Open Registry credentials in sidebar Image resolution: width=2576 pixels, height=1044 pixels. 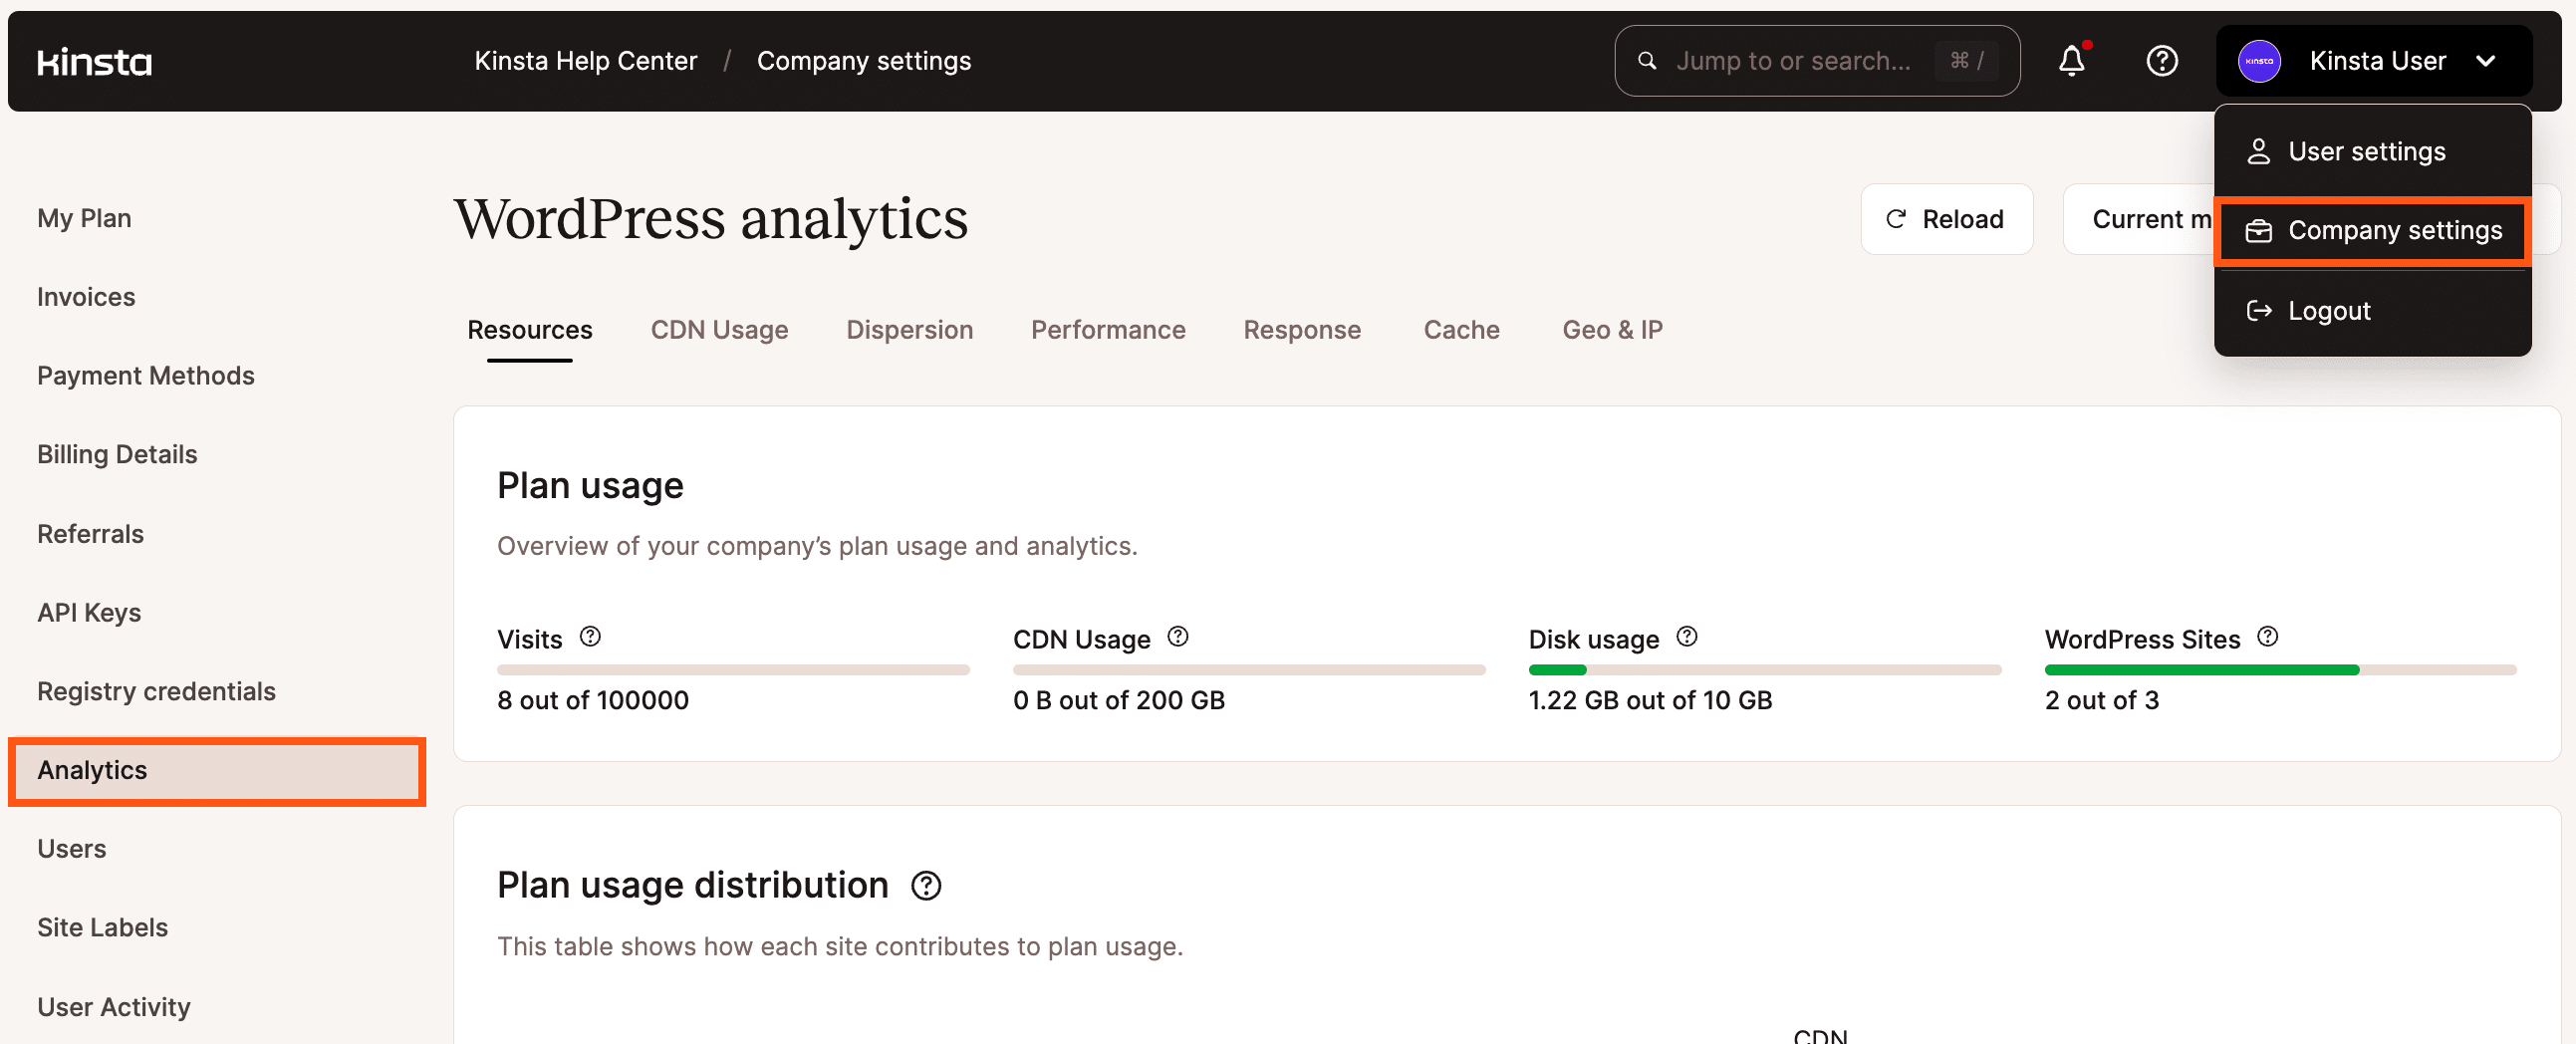point(156,692)
